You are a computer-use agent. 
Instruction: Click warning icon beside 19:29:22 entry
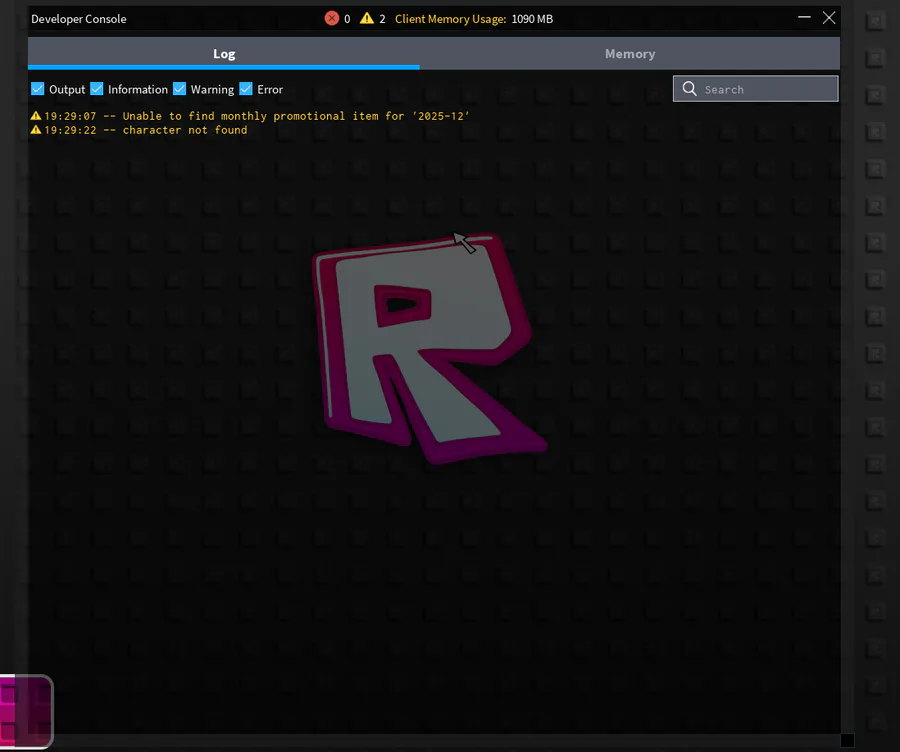tap(36, 130)
